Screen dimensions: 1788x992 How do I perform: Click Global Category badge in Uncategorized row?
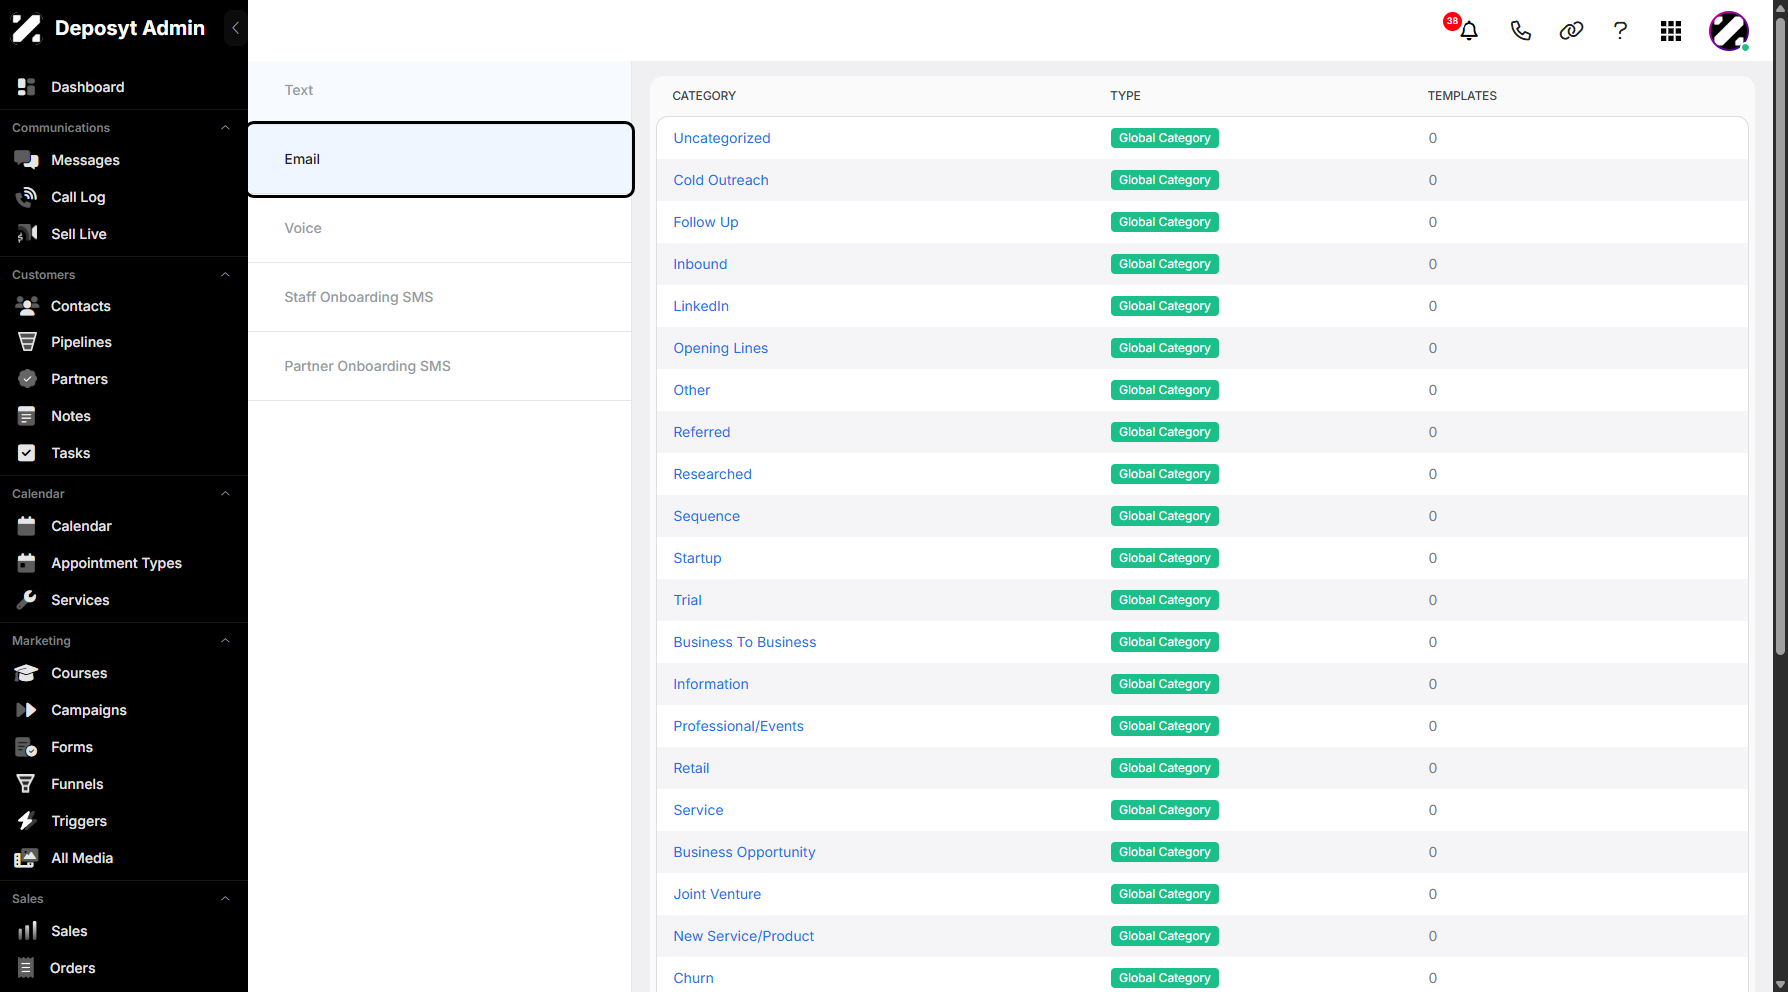(1164, 138)
